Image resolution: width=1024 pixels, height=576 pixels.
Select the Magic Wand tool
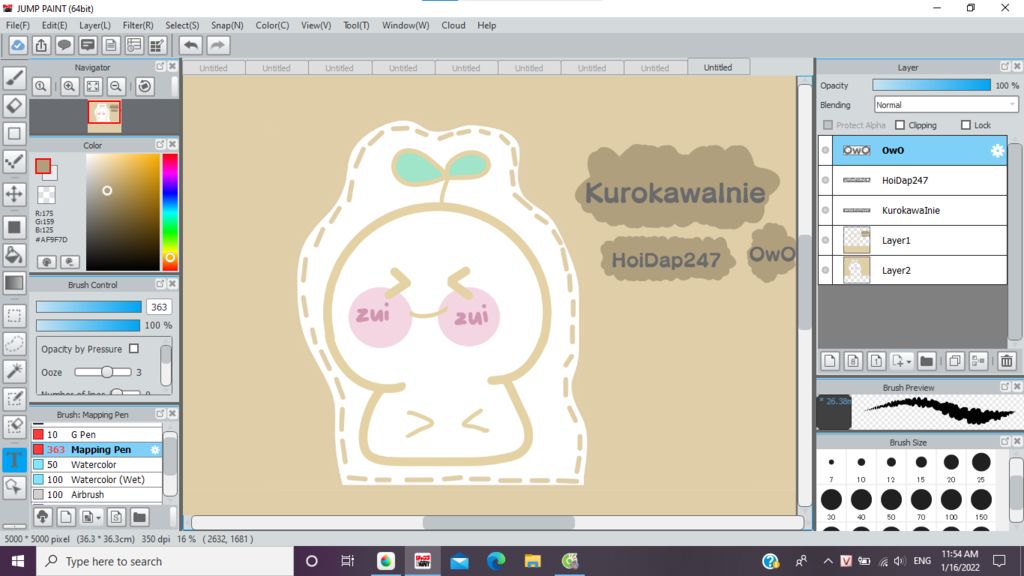pyautogui.click(x=14, y=371)
